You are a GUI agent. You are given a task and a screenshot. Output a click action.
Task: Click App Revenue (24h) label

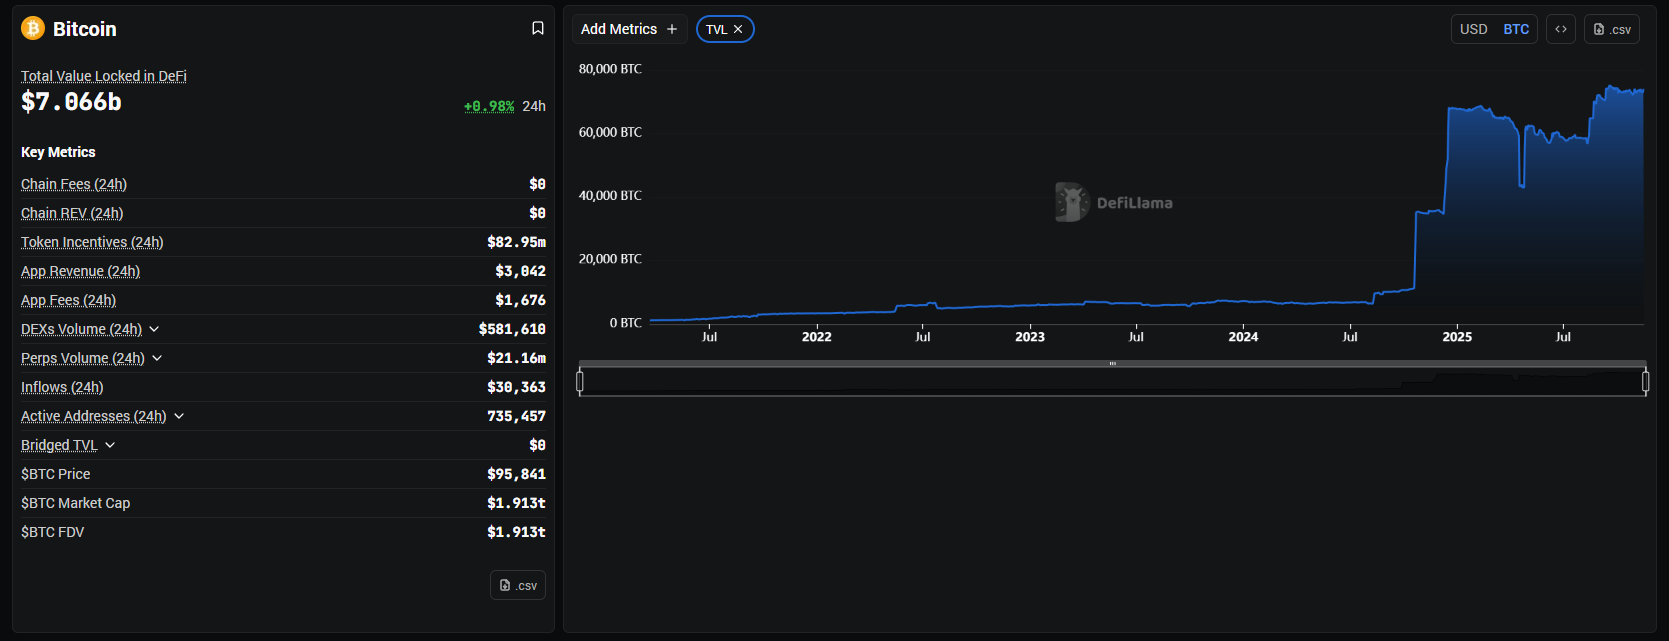pos(80,271)
